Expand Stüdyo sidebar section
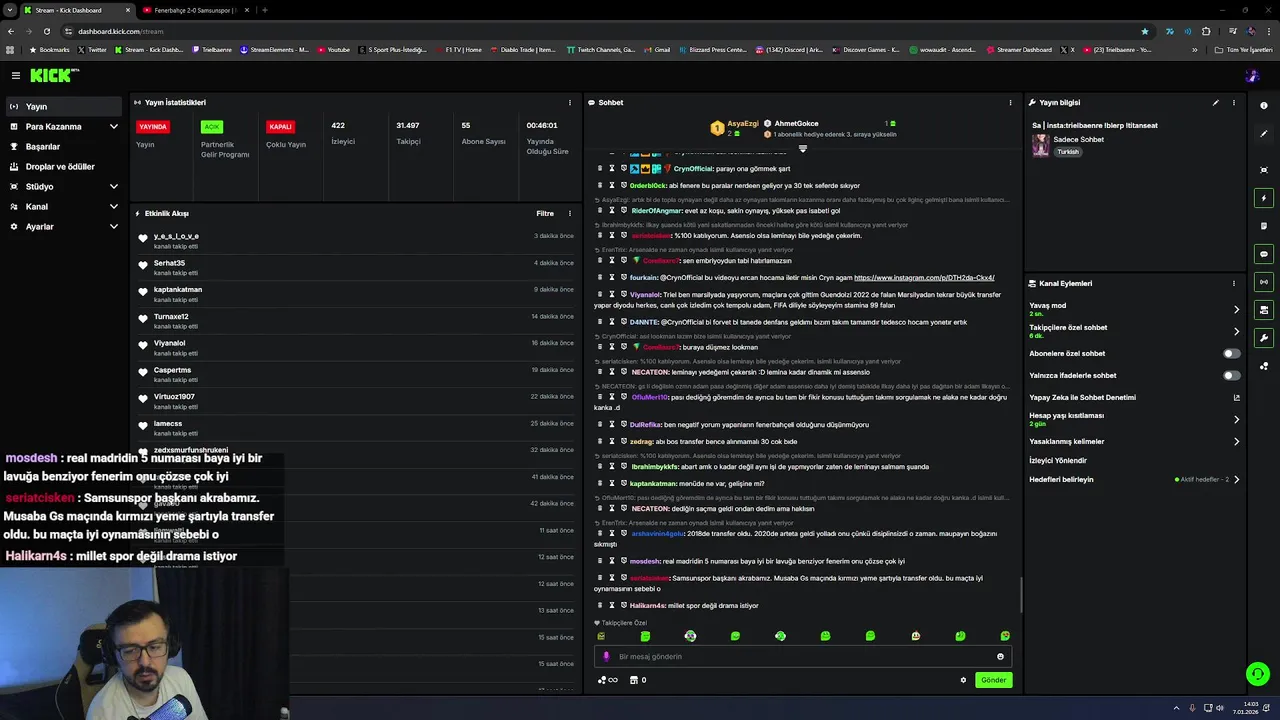 113,187
